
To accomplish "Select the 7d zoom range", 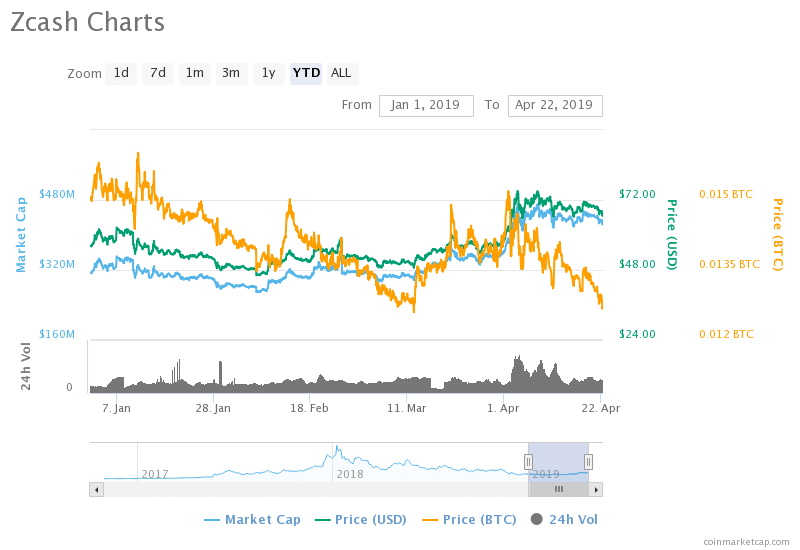I will [x=158, y=73].
